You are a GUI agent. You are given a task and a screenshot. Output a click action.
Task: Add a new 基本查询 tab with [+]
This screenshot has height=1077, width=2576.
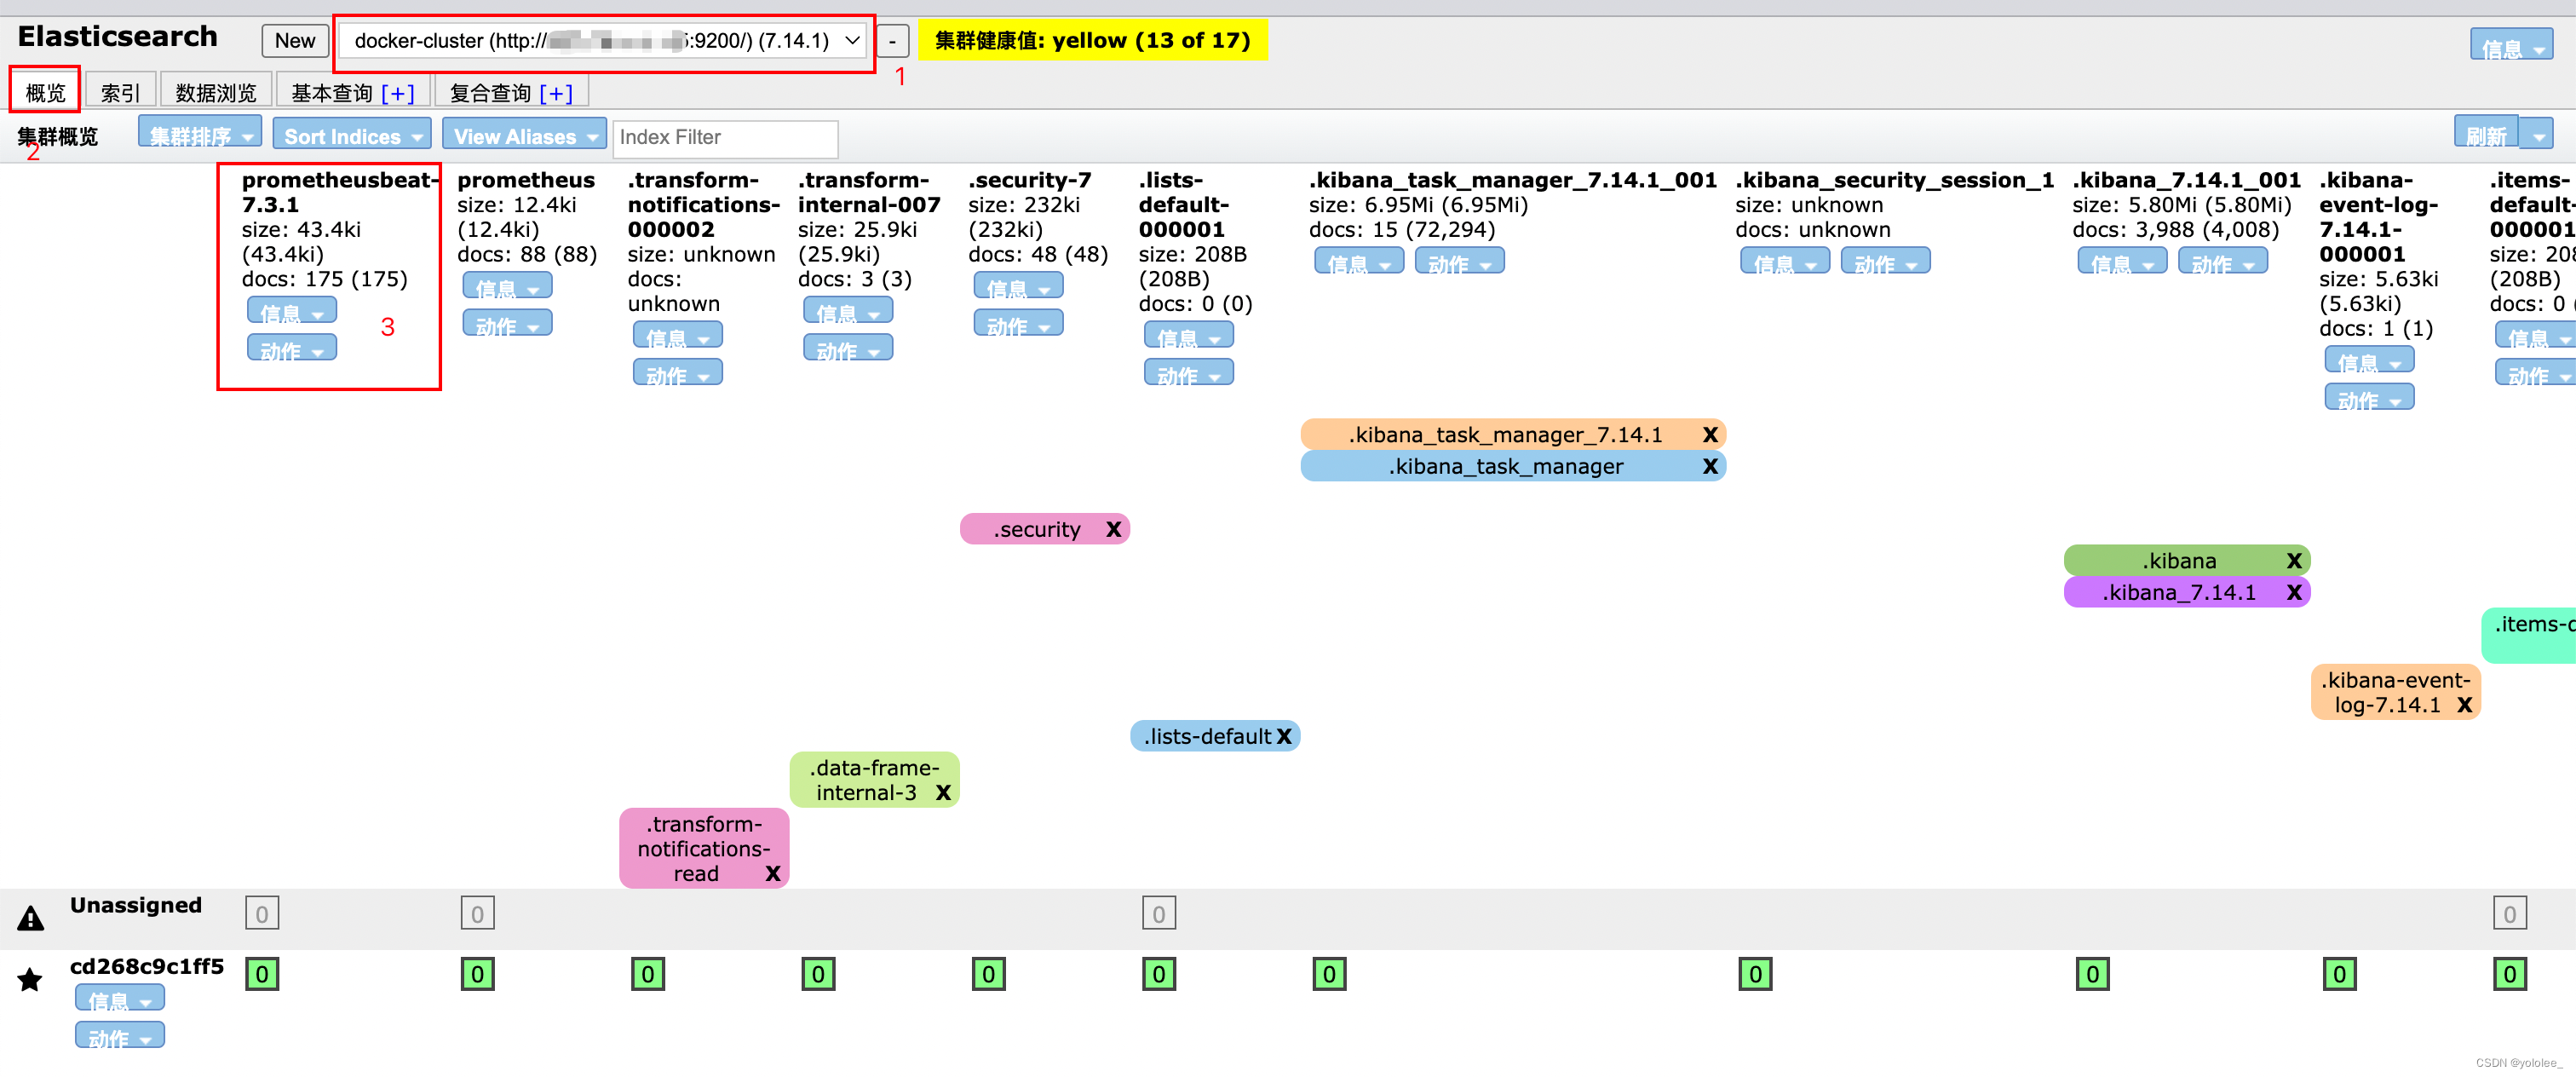coord(398,93)
